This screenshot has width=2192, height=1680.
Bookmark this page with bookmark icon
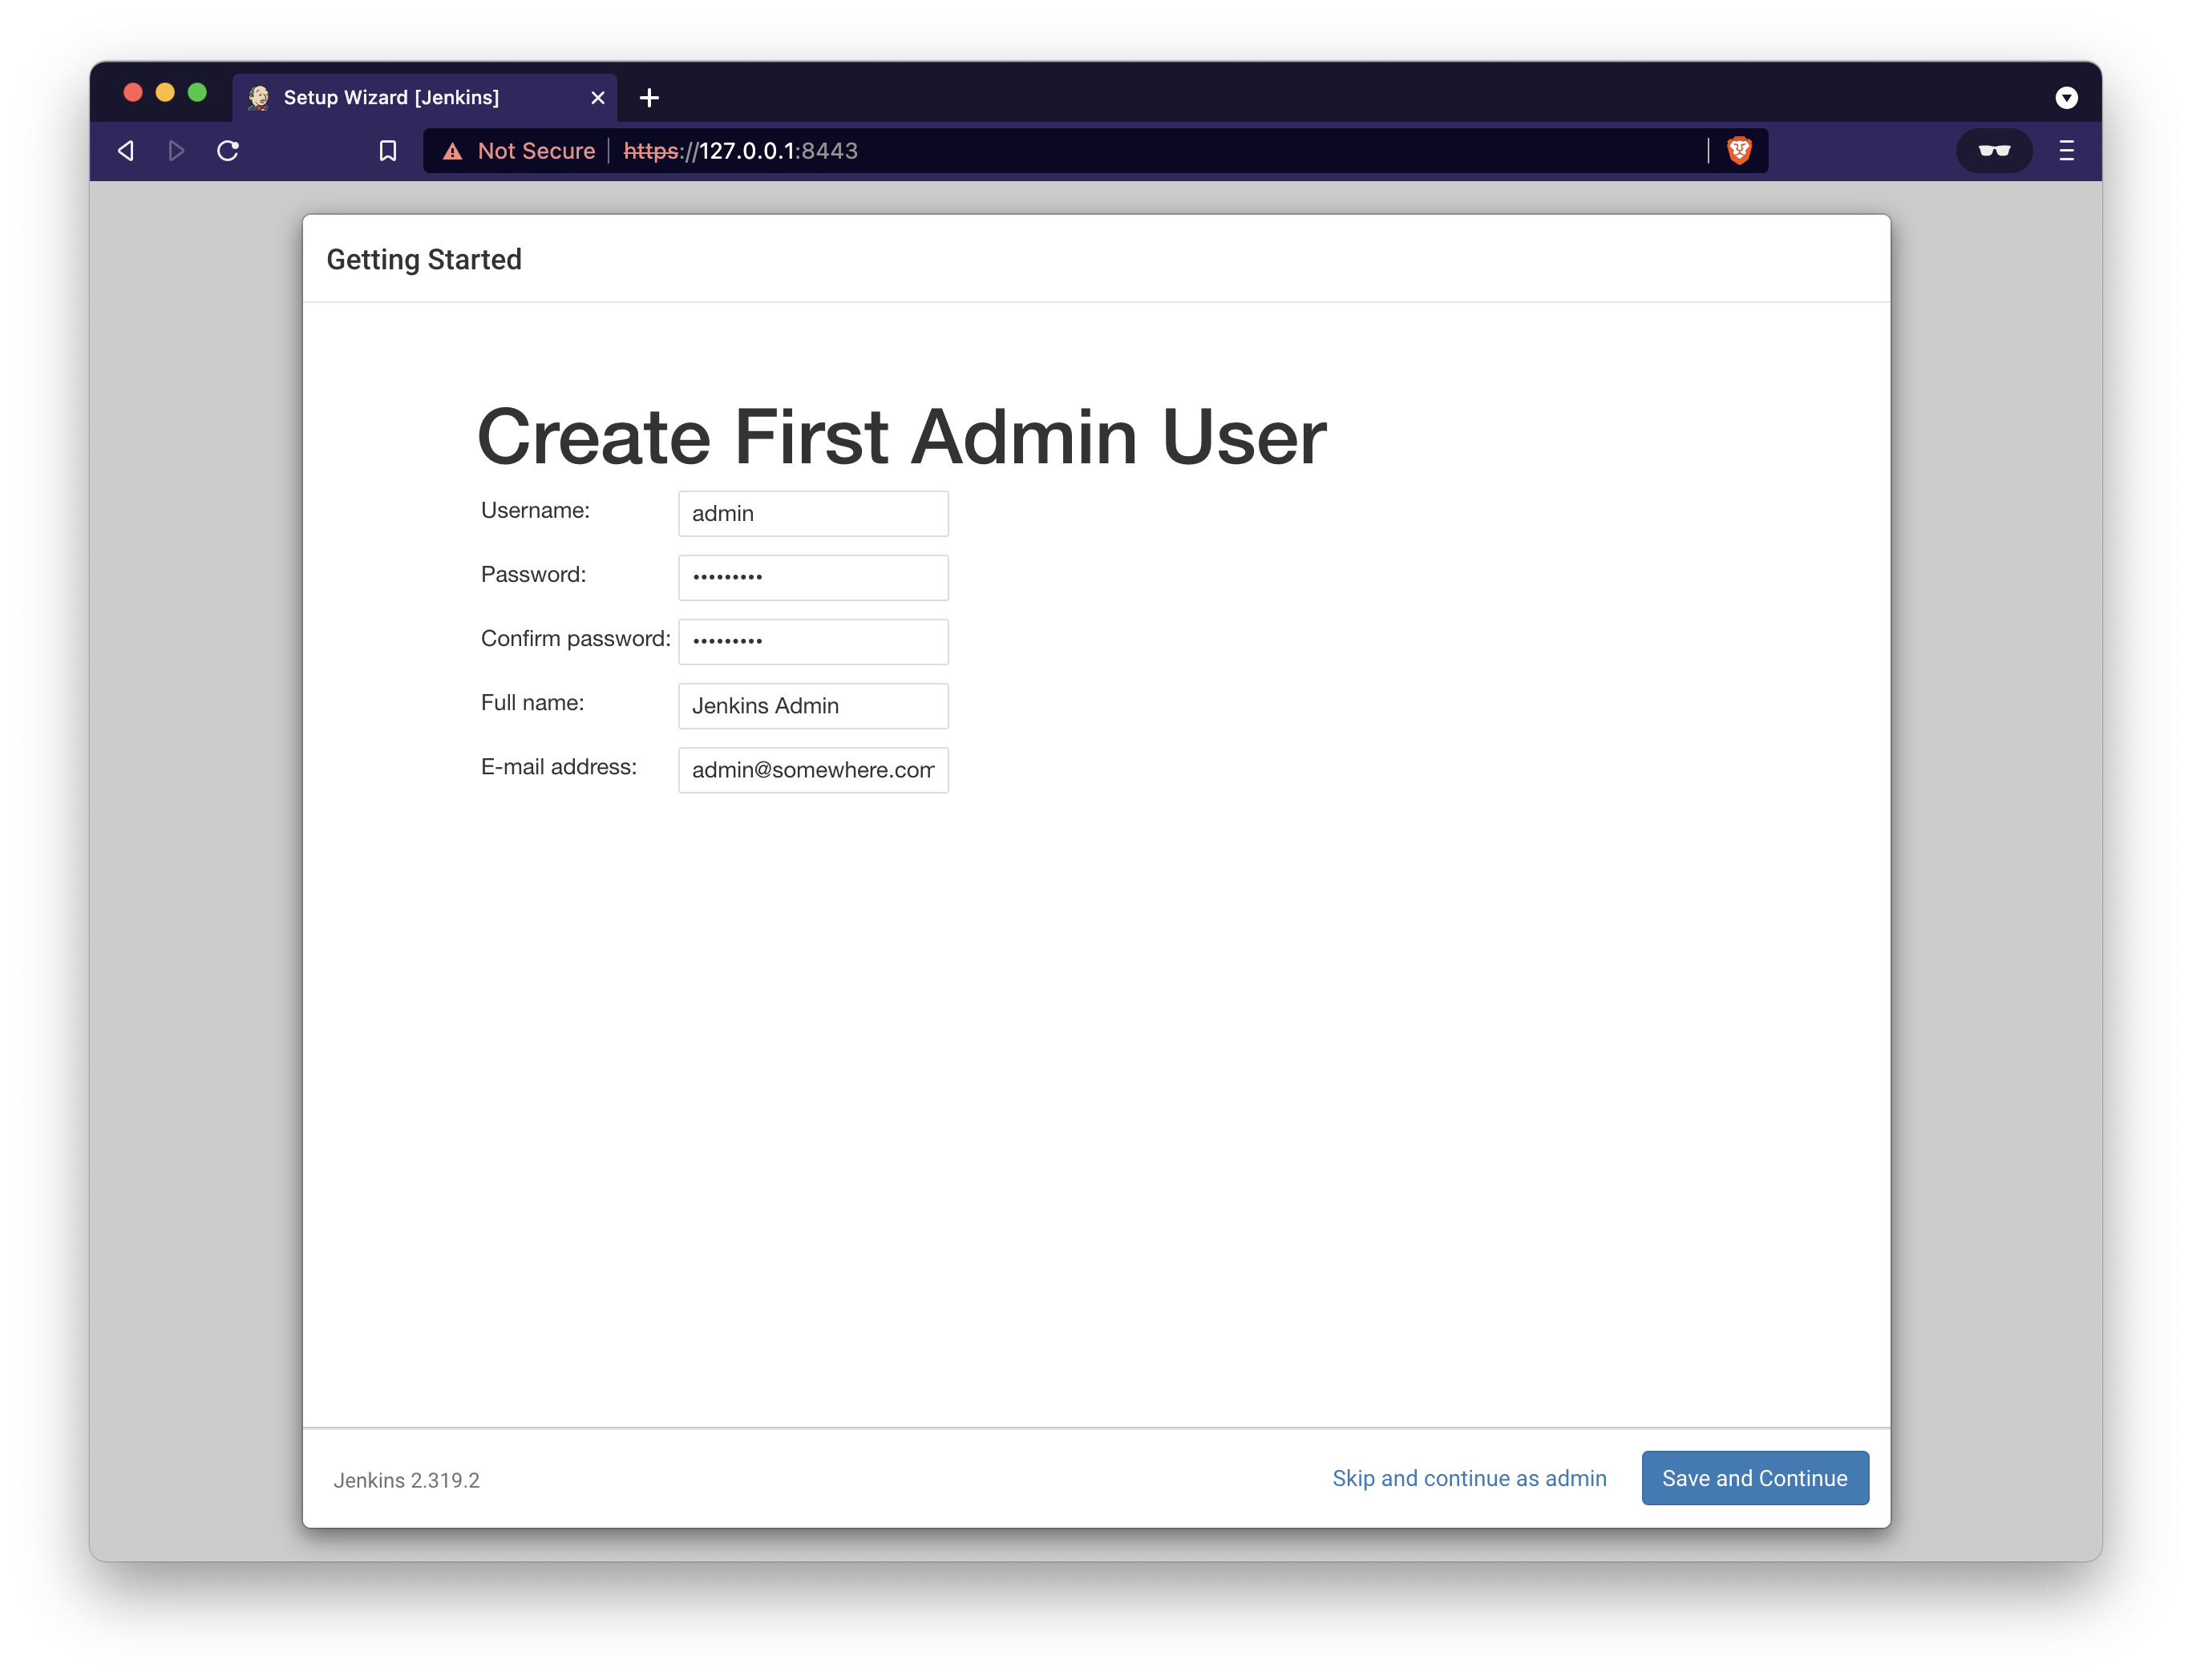pyautogui.click(x=388, y=151)
